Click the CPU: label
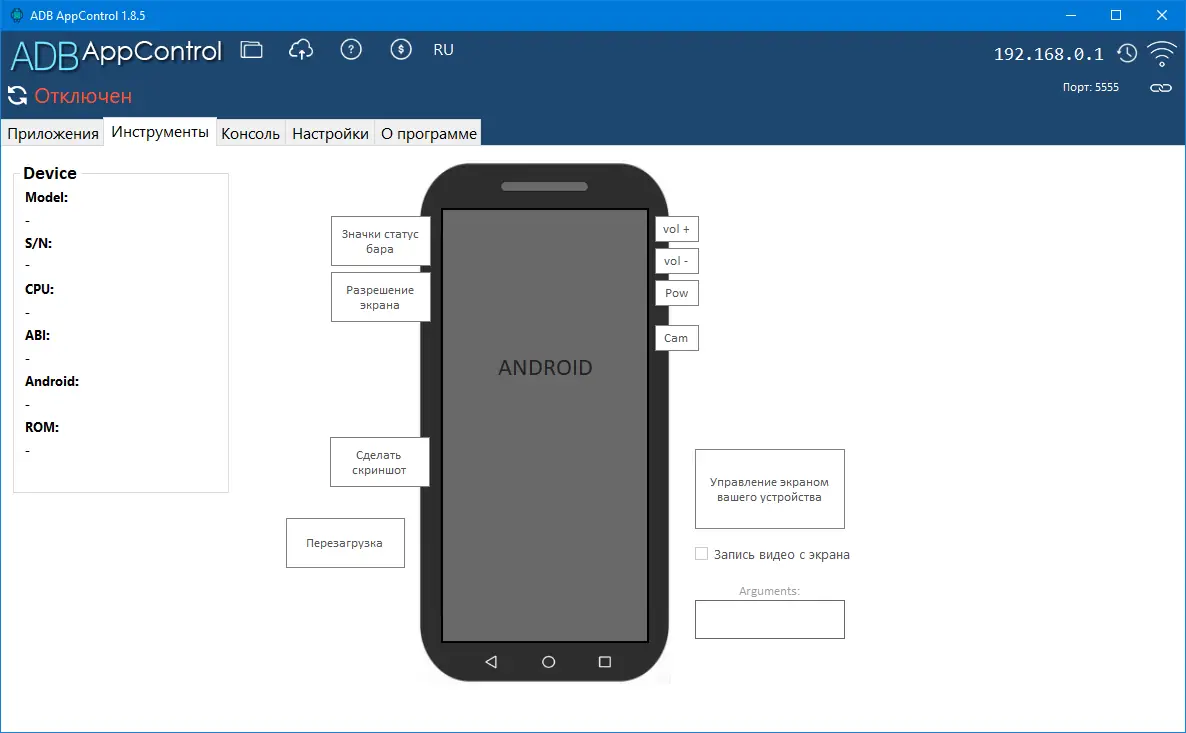1186x733 pixels. [x=39, y=289]
